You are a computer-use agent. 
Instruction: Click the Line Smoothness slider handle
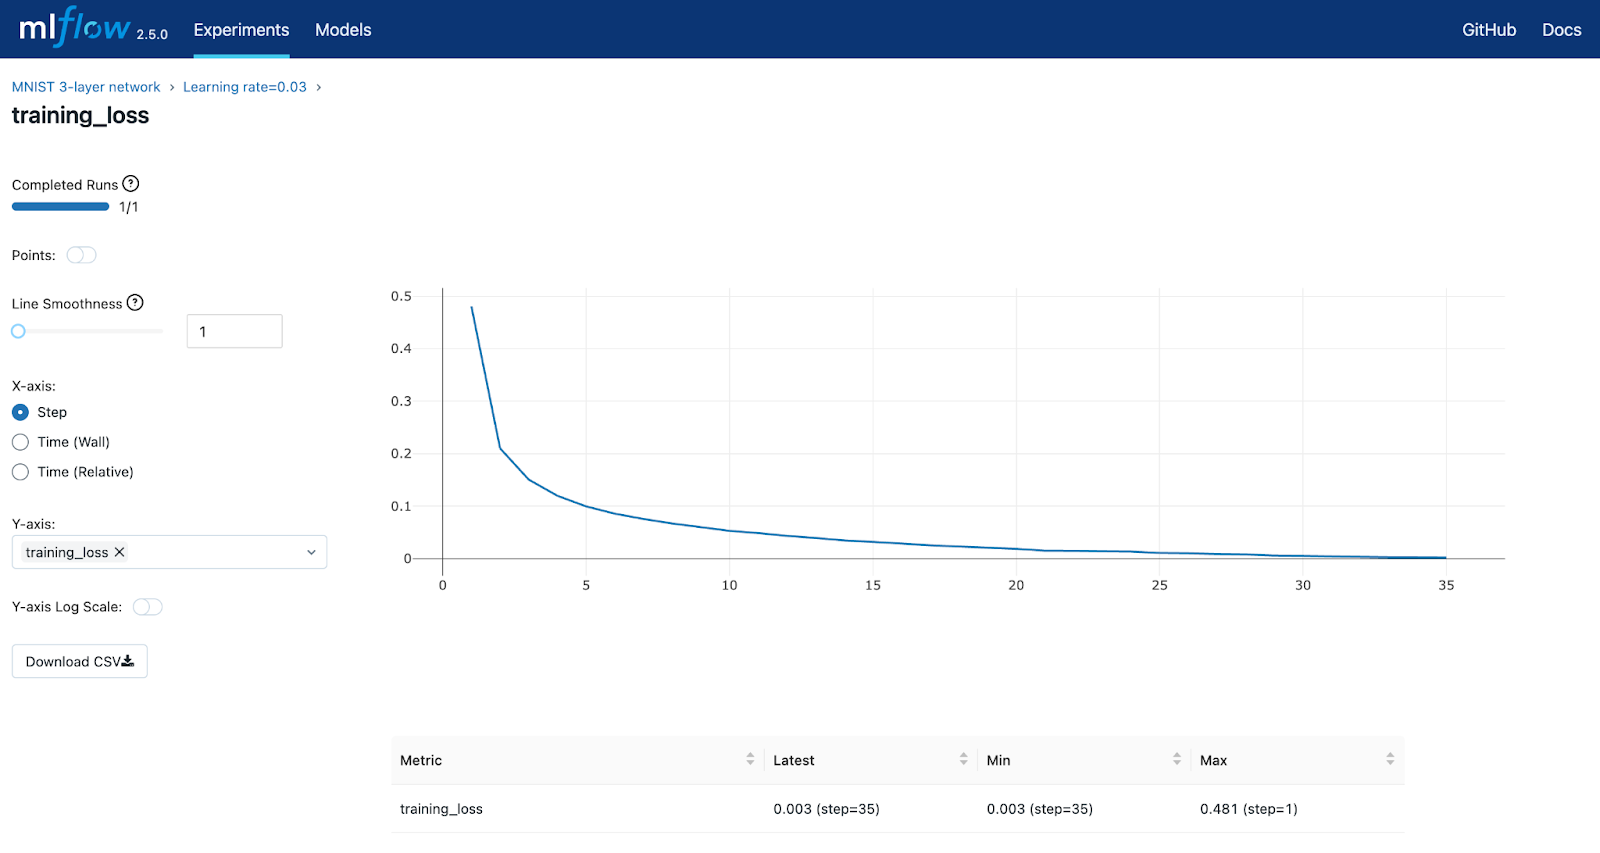point(18,331)
